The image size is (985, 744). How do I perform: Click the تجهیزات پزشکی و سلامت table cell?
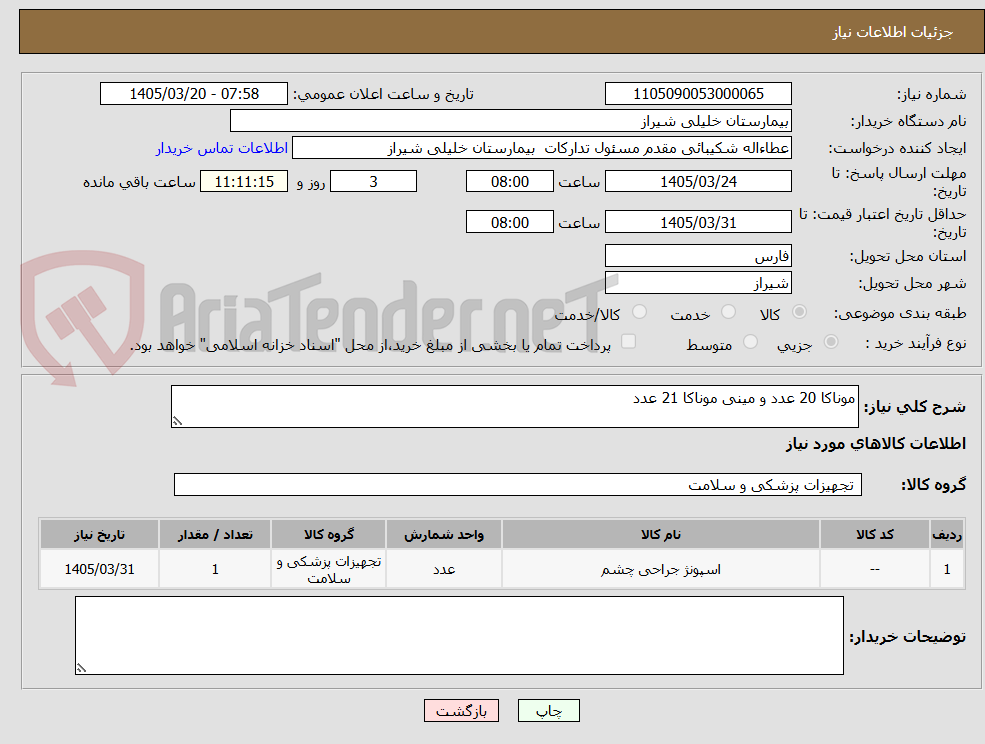click(x=329, y=569)
